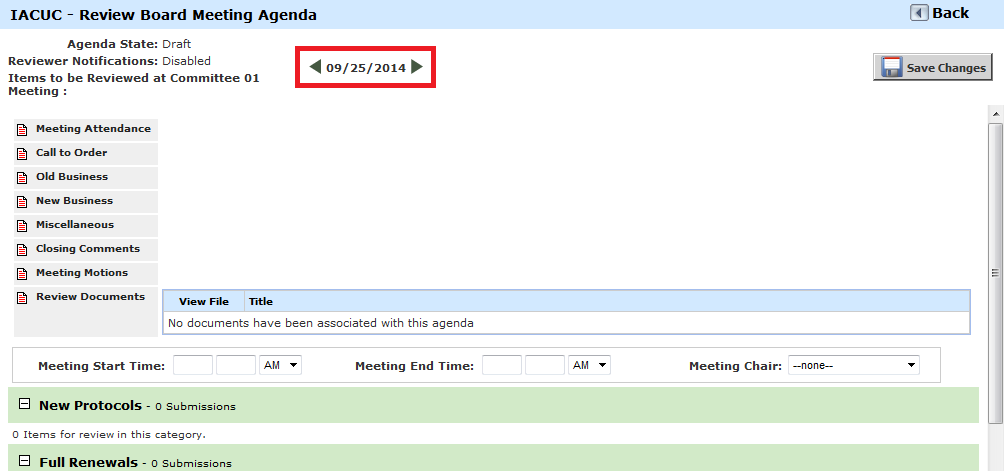Go to next meeting date arrow
The height and width of the screenshot is (471, 1004).
(x=417, y=67)
